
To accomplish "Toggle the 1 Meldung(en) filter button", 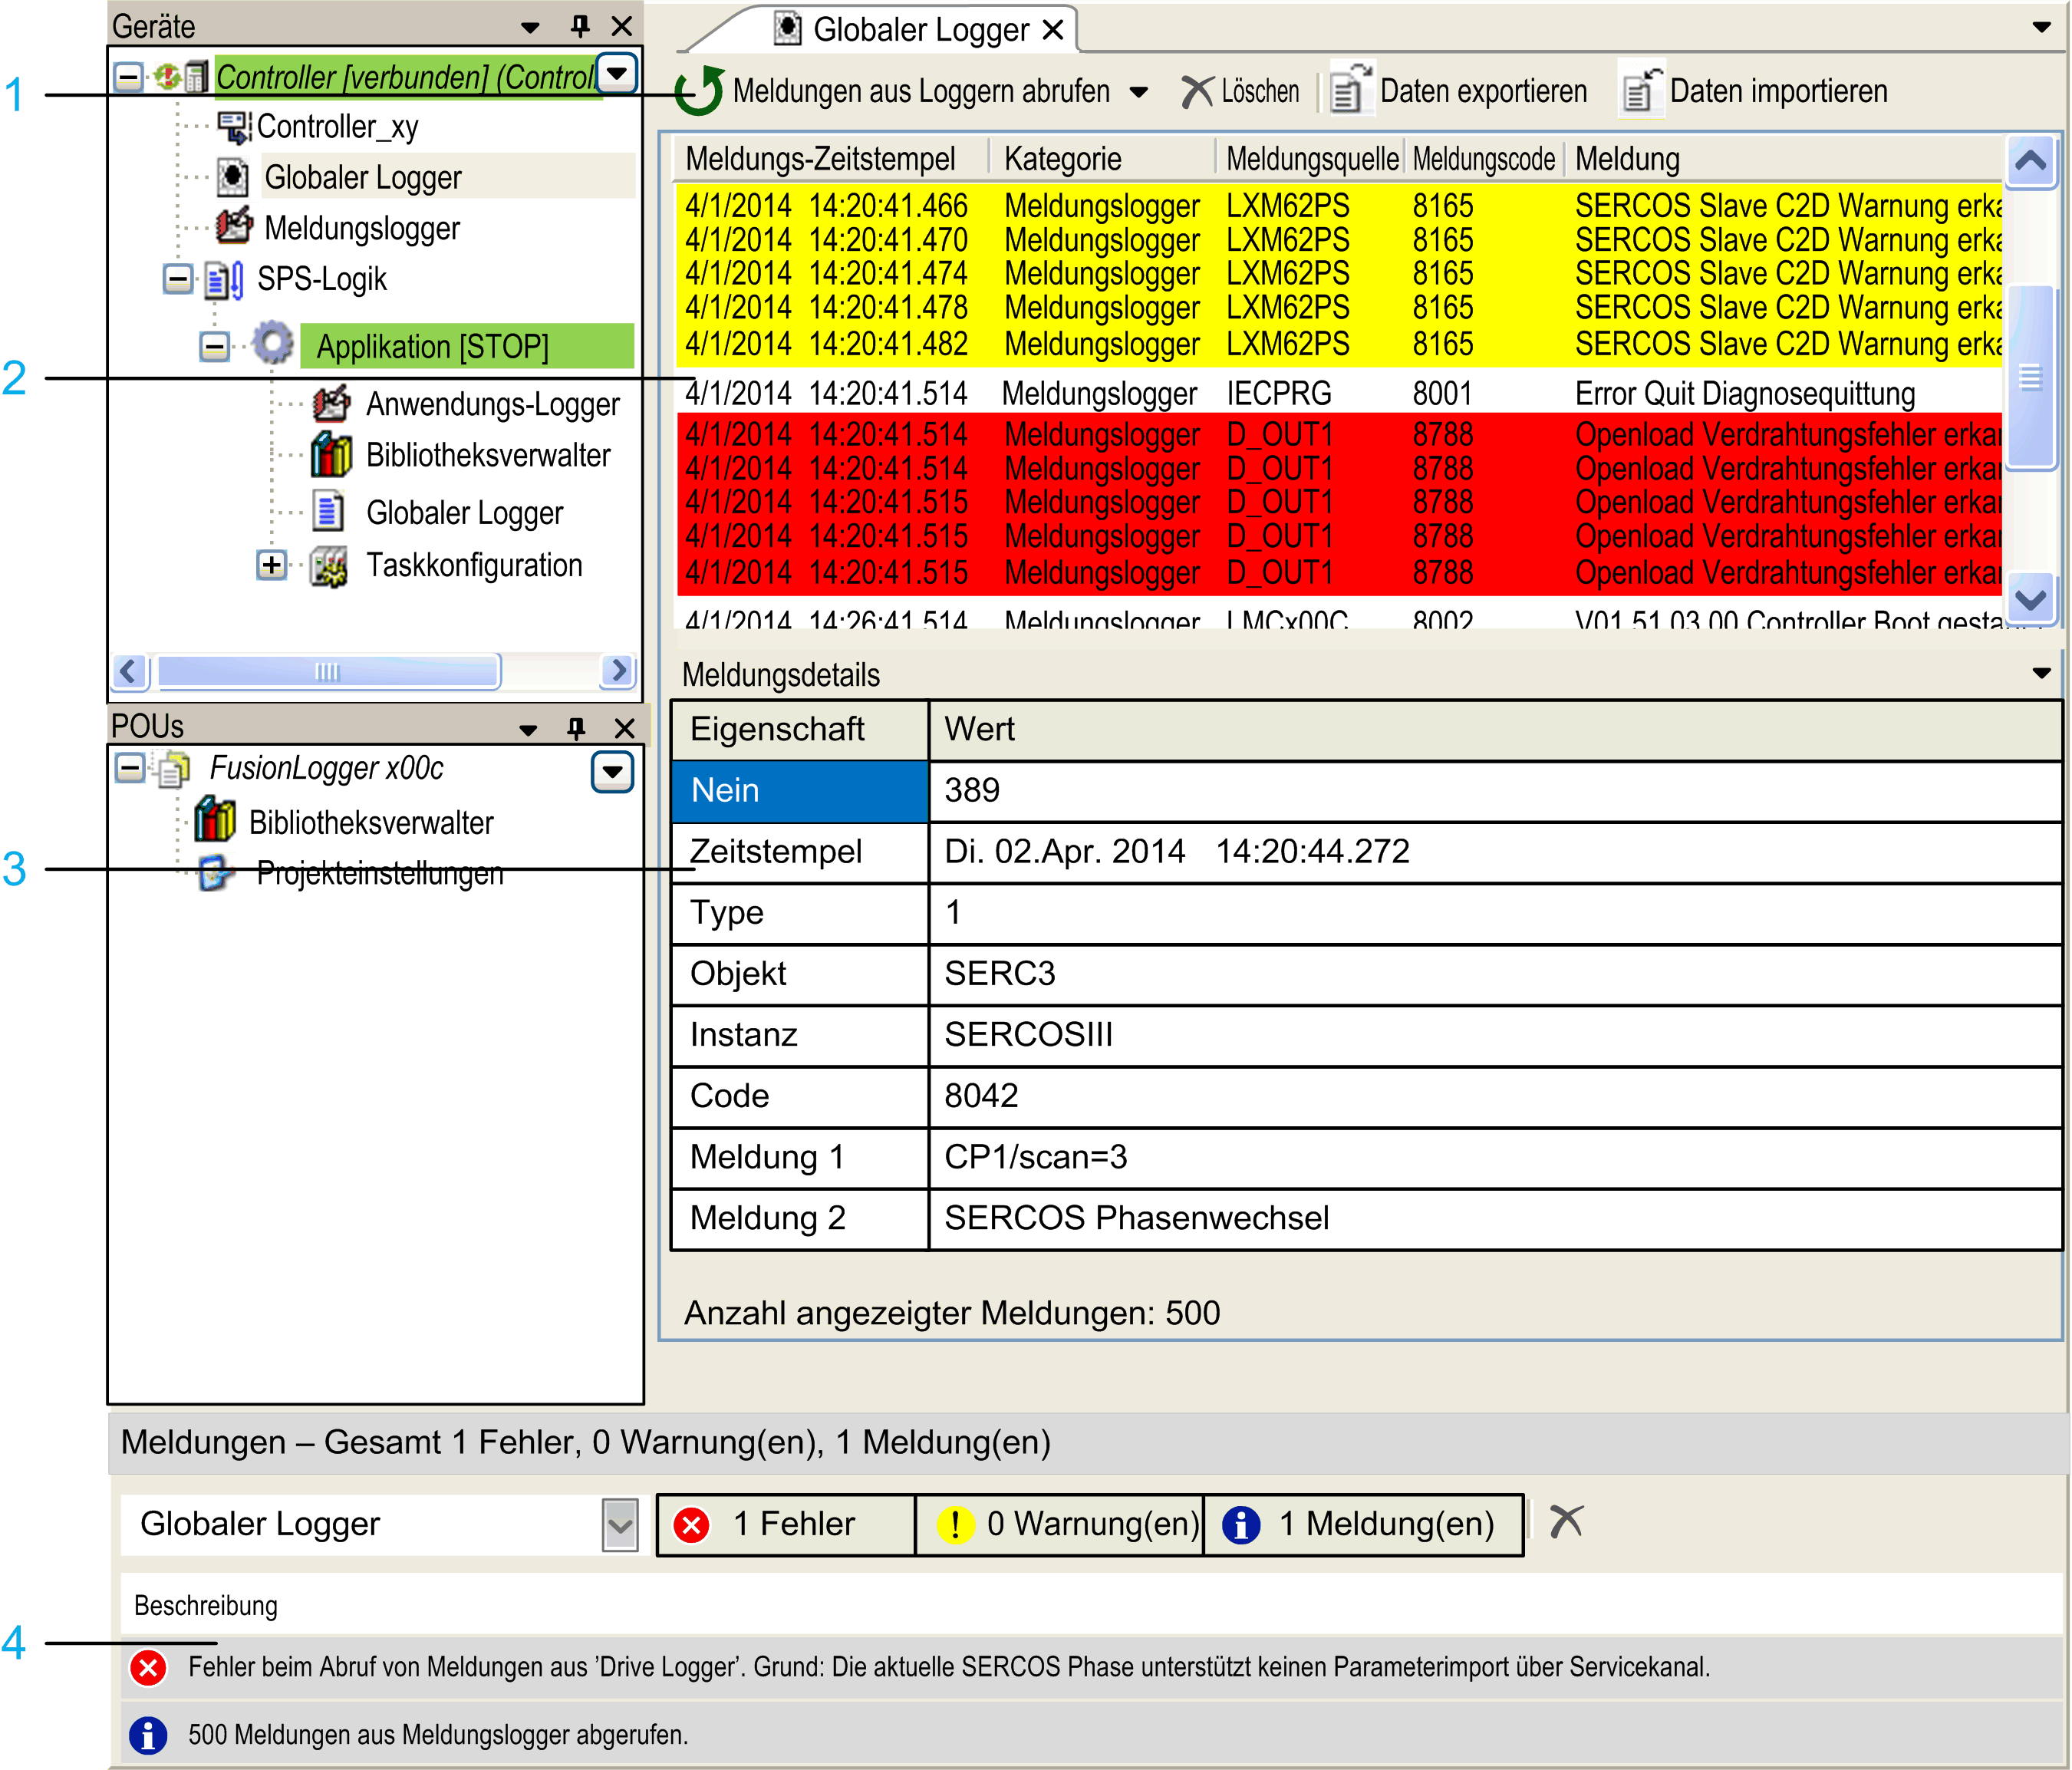I will point(1364,1524).
